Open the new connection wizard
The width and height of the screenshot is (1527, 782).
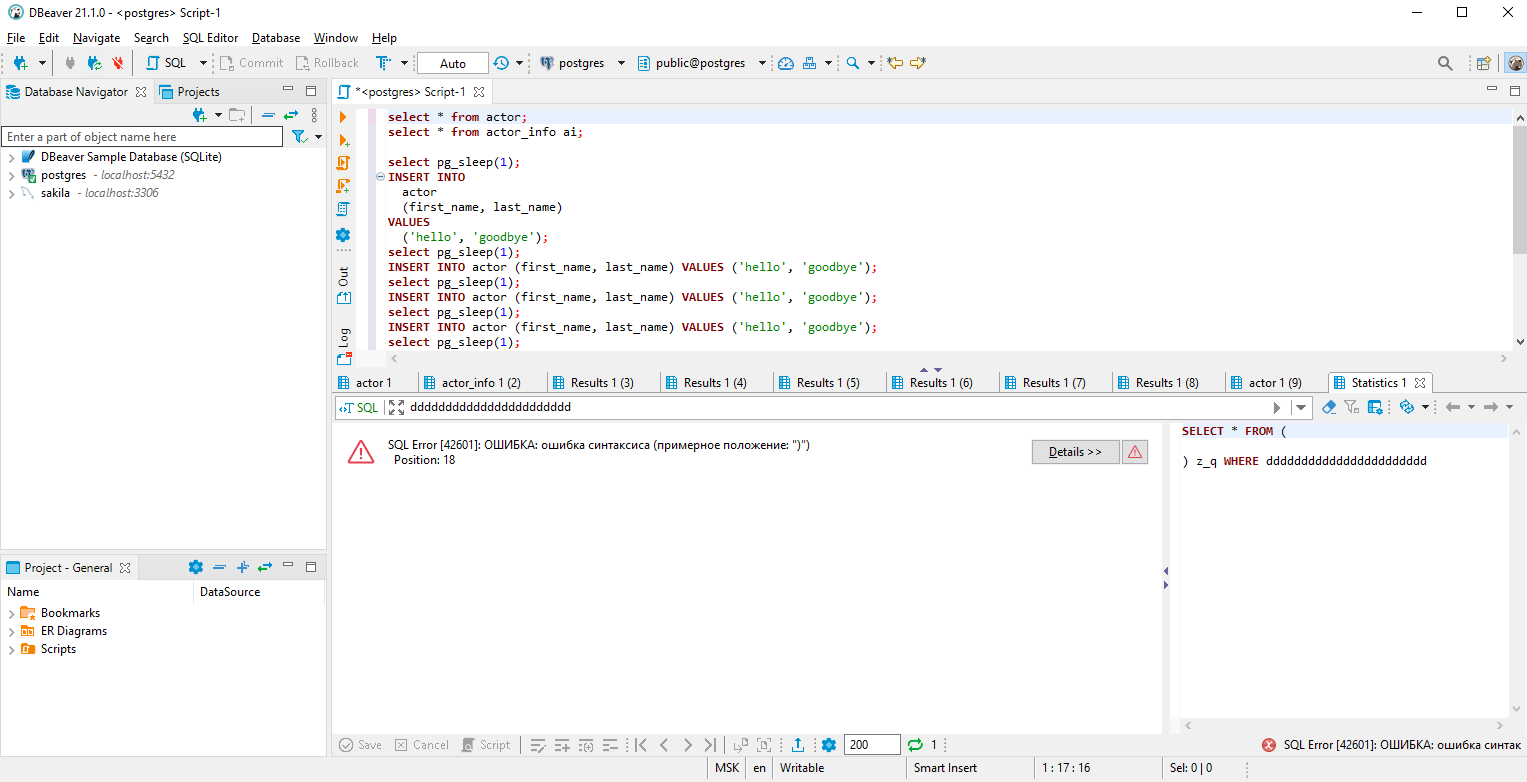[x=20, y=62]
